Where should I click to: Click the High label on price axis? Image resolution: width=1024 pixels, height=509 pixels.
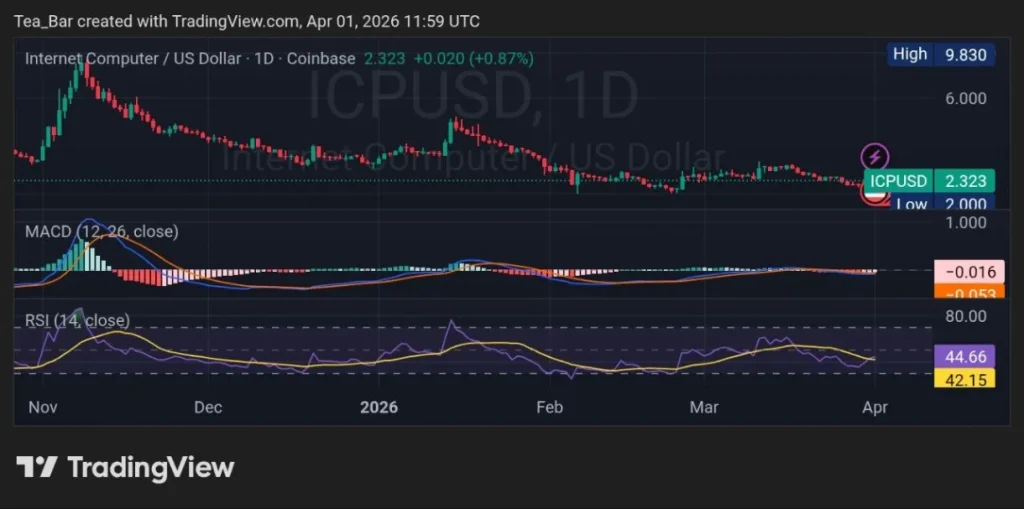909,55
